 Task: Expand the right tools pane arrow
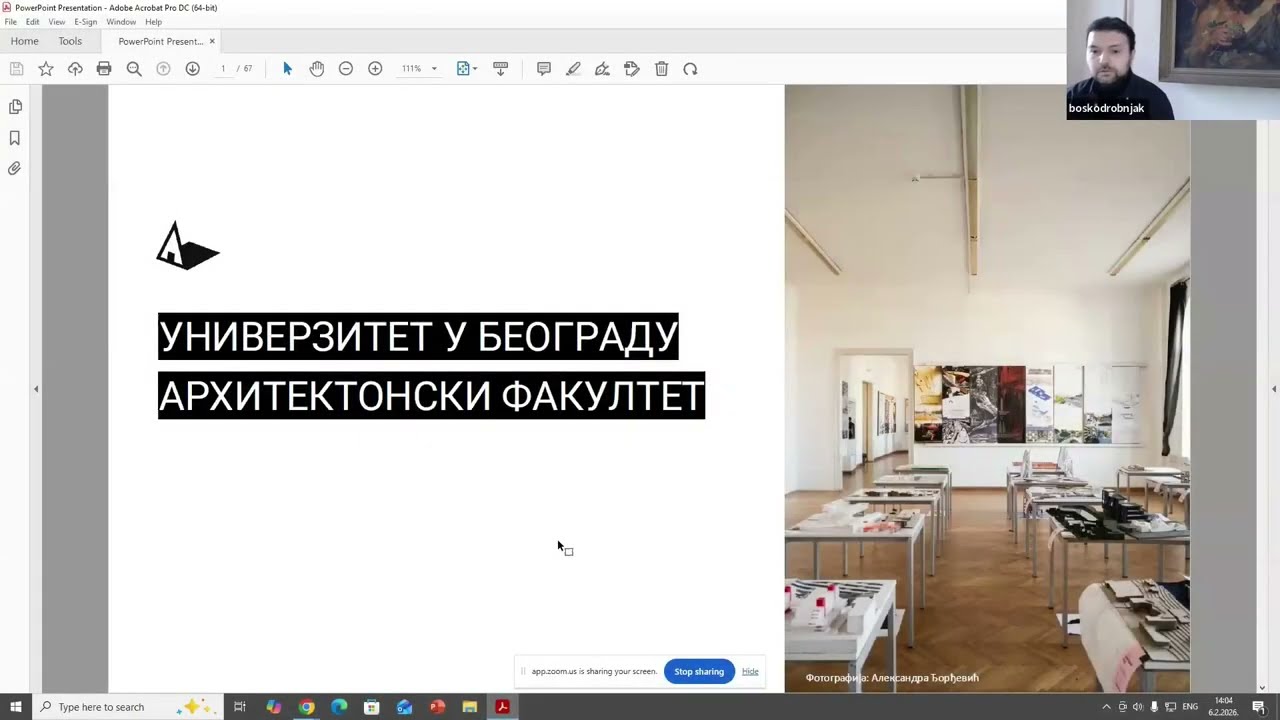(1274, 389)
